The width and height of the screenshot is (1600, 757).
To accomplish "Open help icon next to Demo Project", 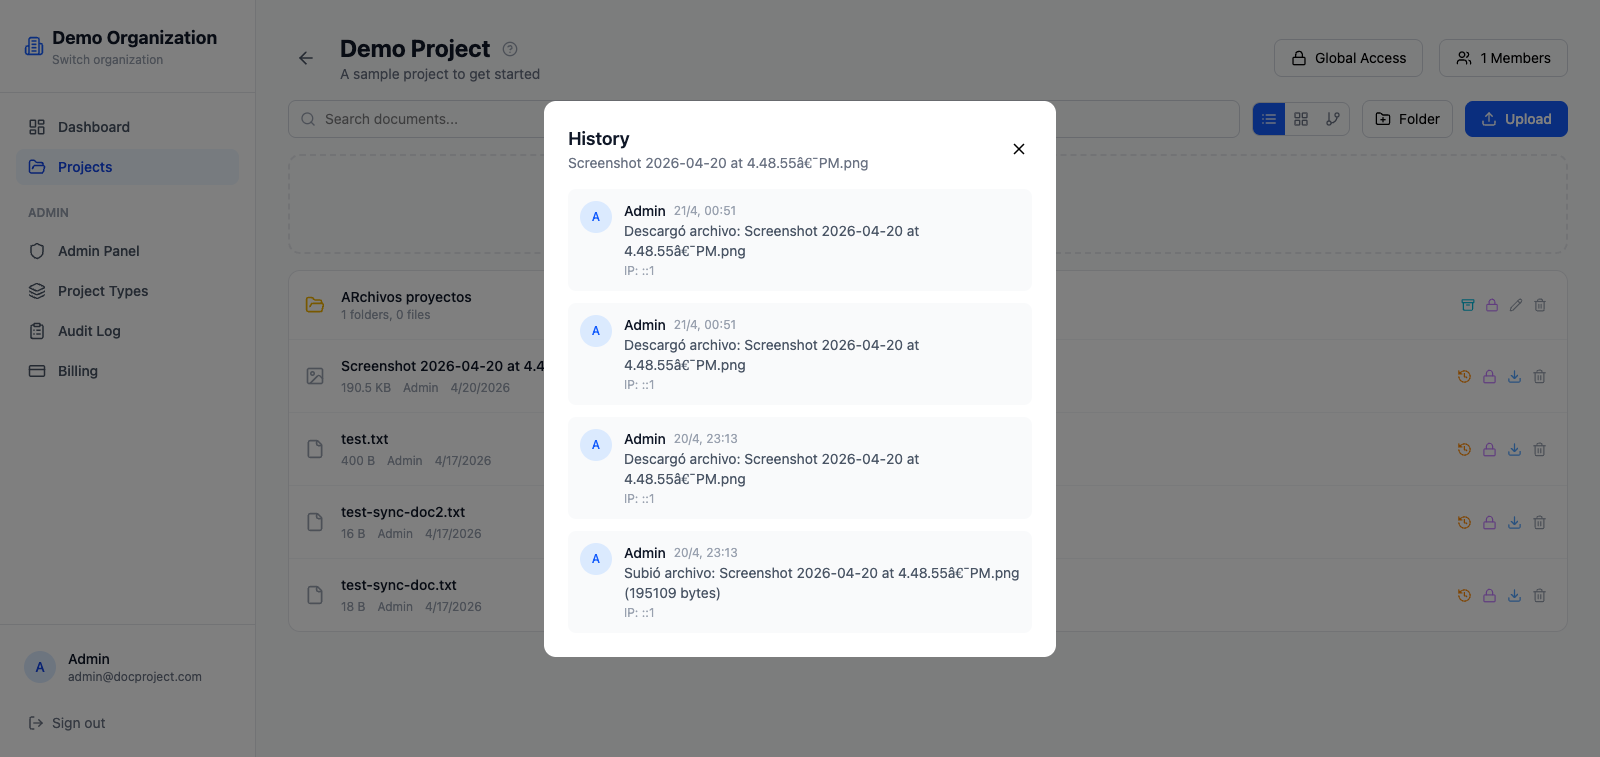I will [x=510, y=49].
